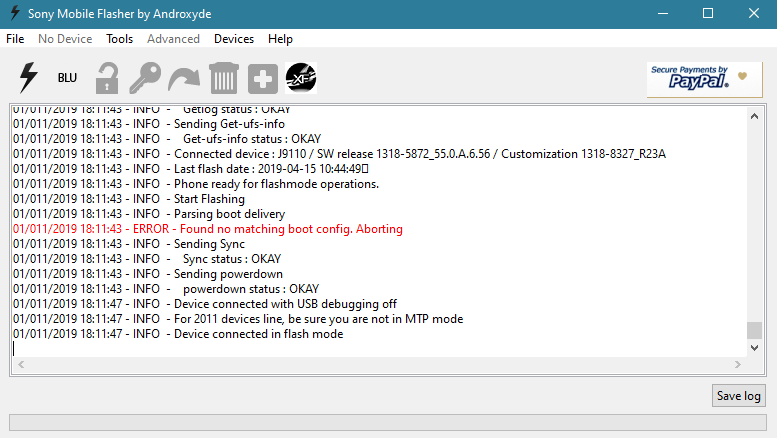Click the vertical scrollbar thumb in log
The image size is (777, 438).
click(754, 330)
